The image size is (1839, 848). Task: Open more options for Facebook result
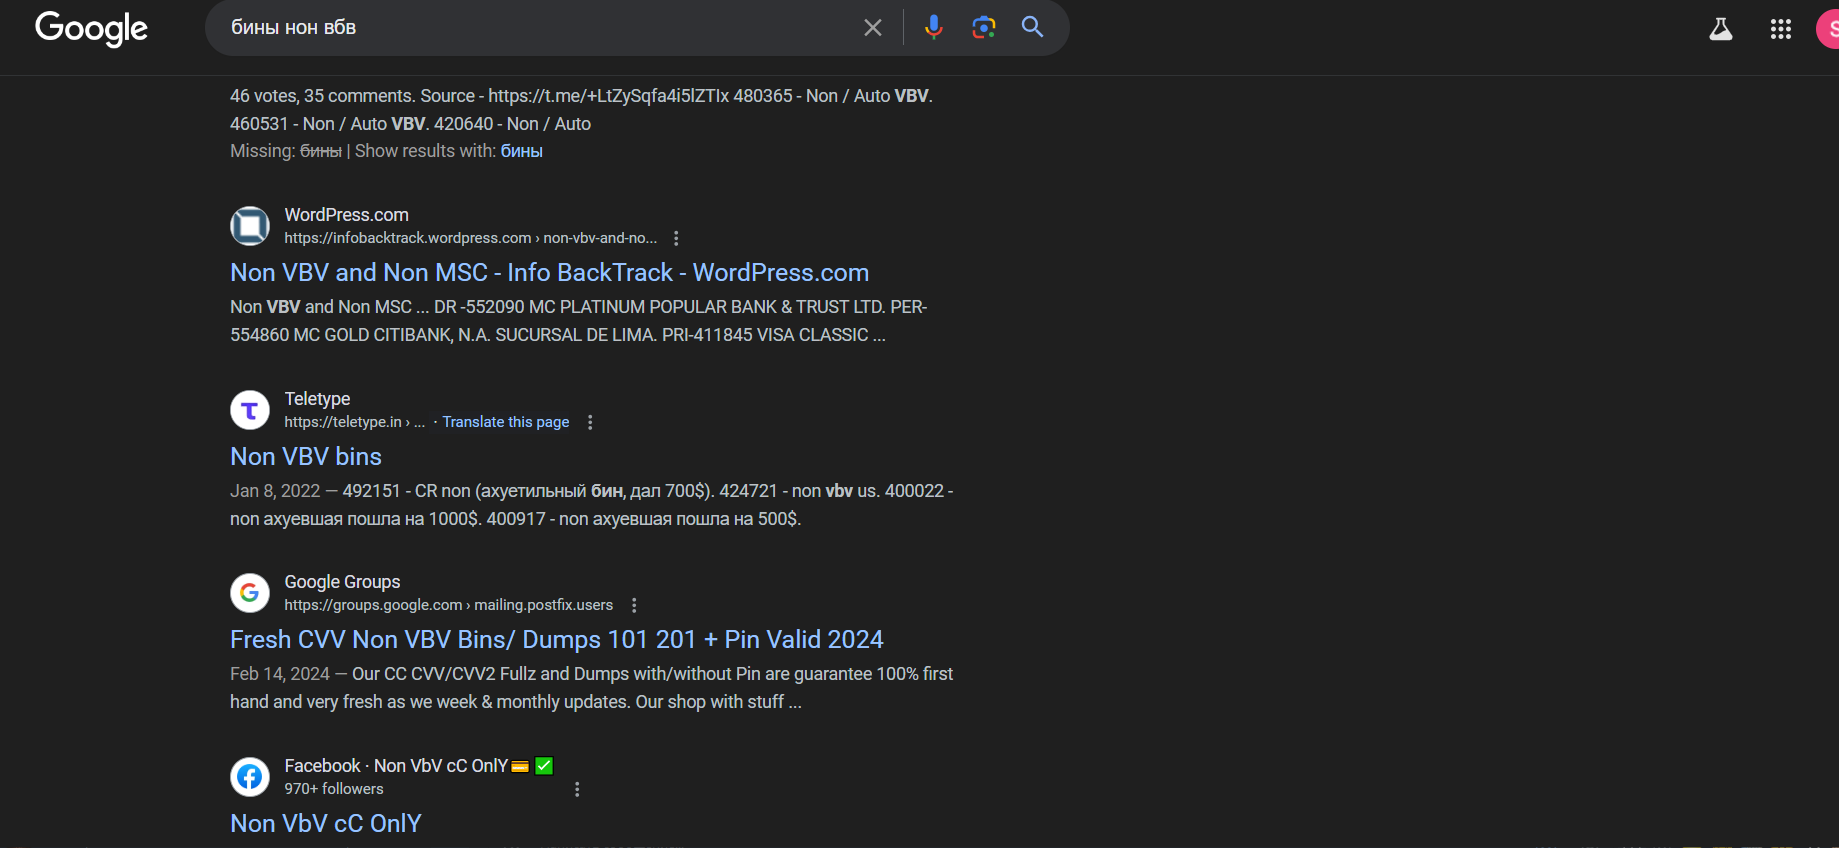[577, 789]
